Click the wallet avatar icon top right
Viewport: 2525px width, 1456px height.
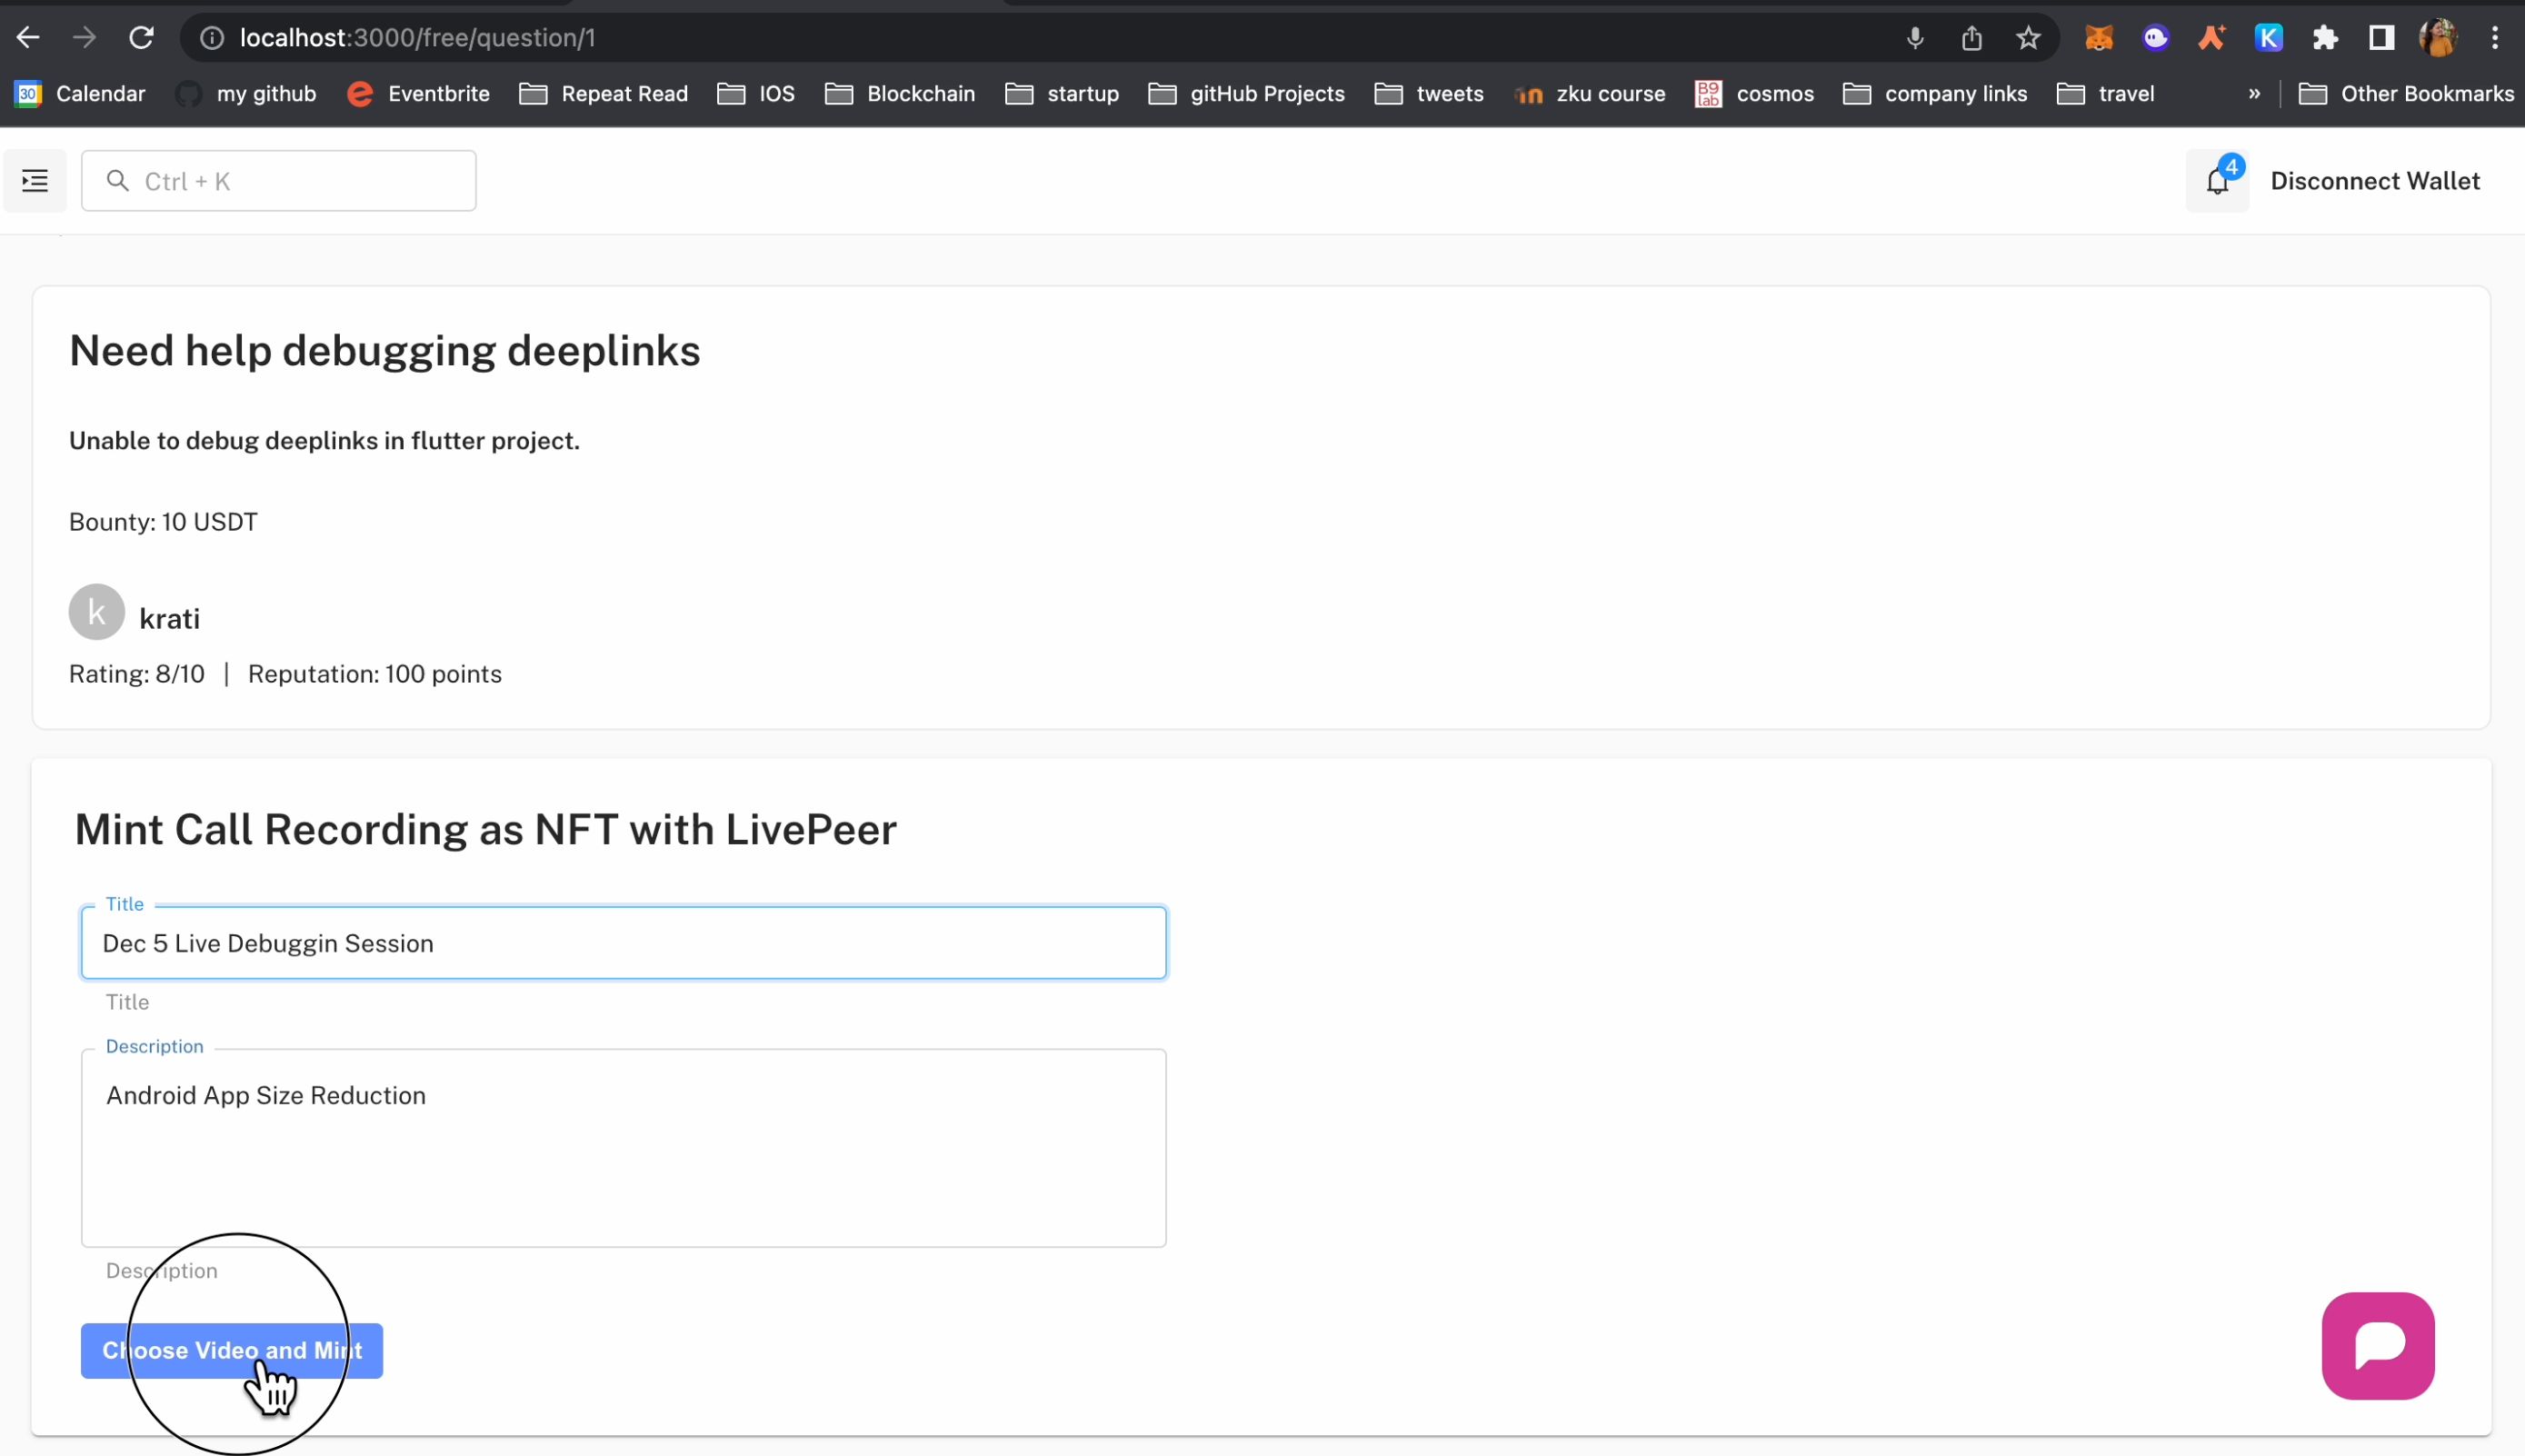point(2440,38)
